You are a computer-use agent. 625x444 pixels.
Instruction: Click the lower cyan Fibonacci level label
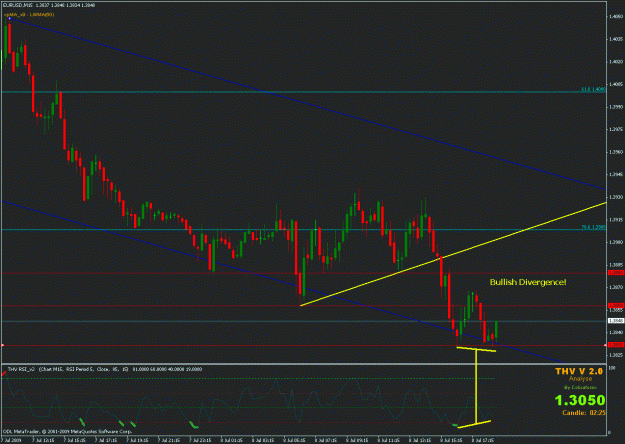[593, 227]
